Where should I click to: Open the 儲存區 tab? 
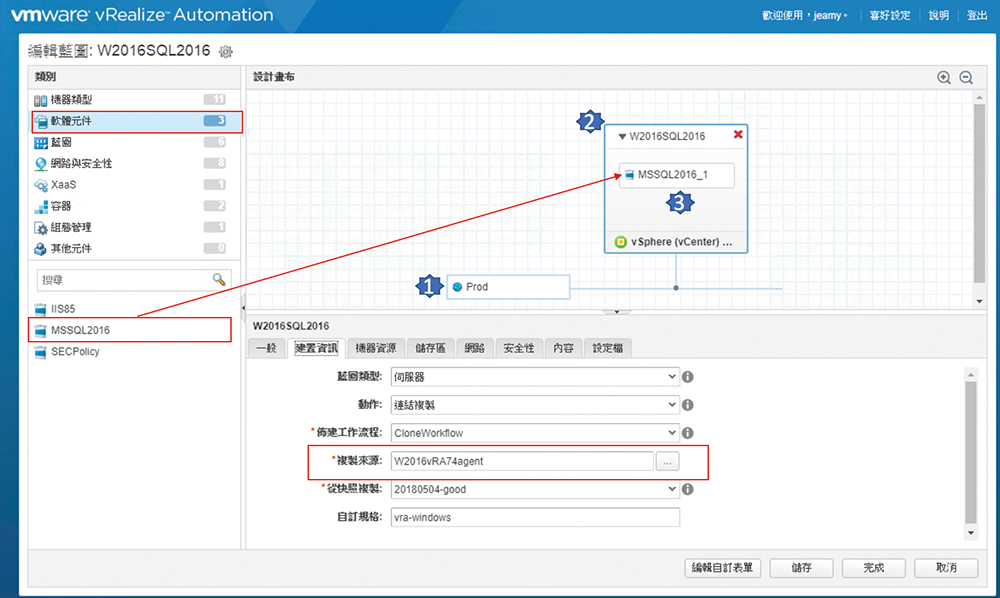[430, 348]
